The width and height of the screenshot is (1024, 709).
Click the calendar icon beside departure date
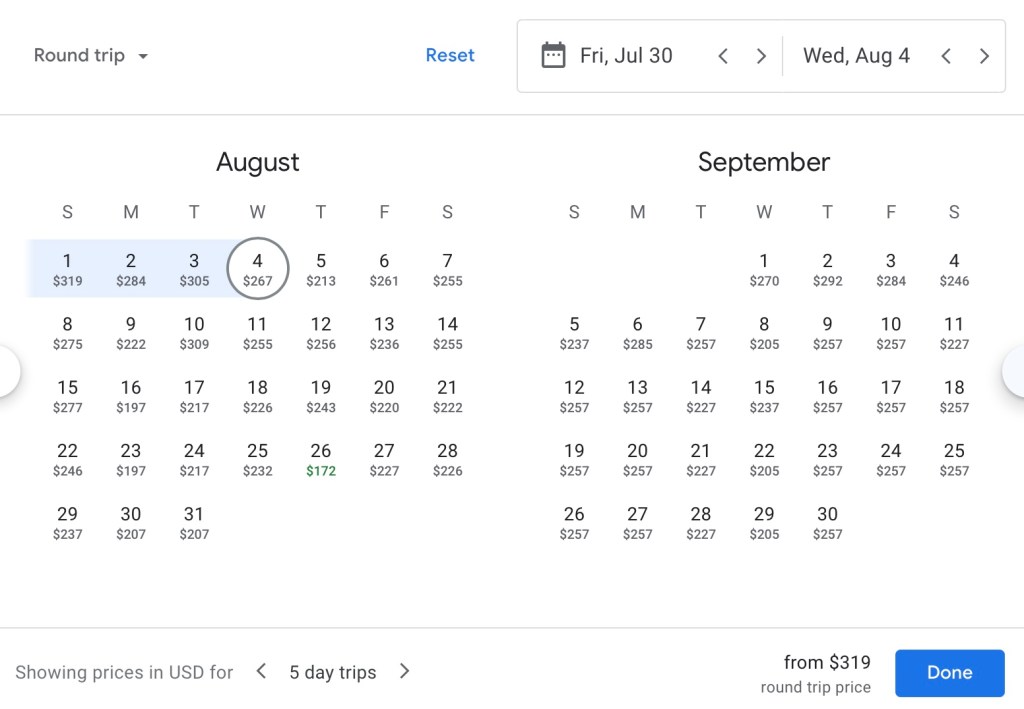click(553, 55)
